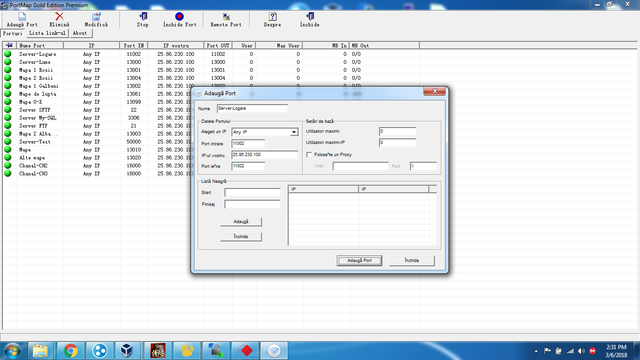The width and height of the screenshot is (640, 360).
Task: Select the Mapa O-X row name
Action: click(x=31, y=102)
